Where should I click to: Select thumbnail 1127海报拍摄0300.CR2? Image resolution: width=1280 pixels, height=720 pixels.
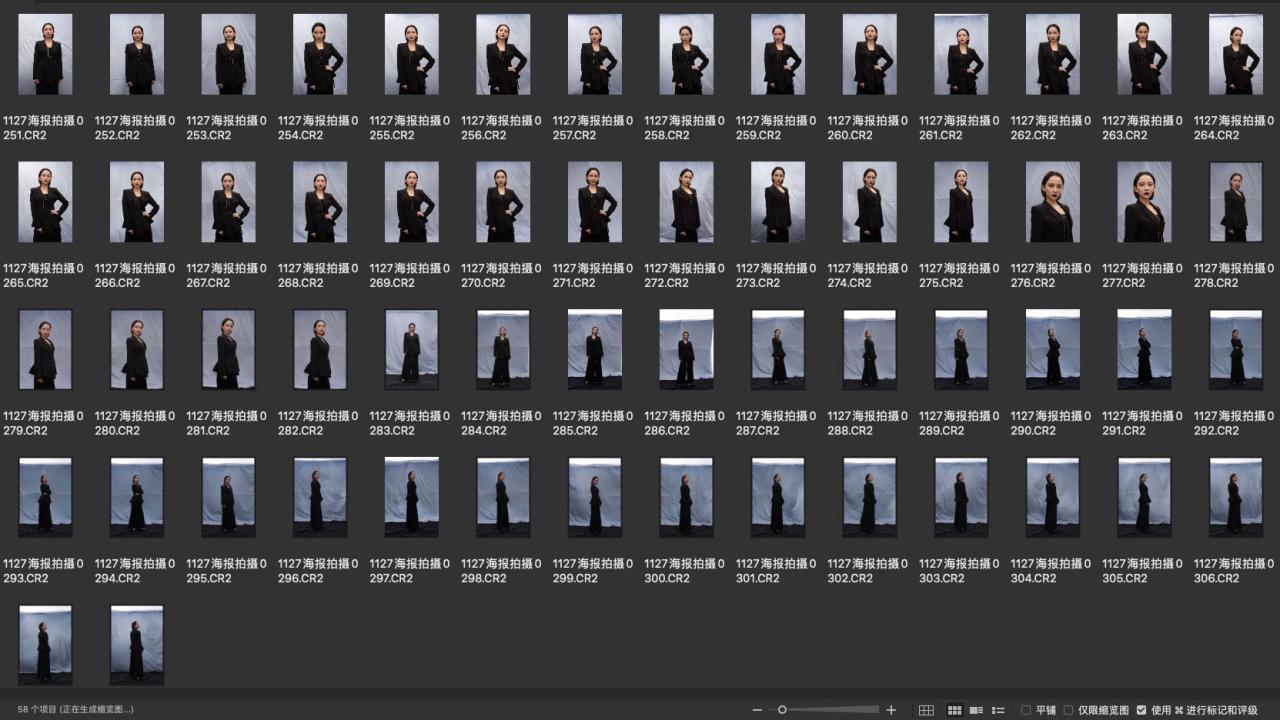tap(686, 497)
